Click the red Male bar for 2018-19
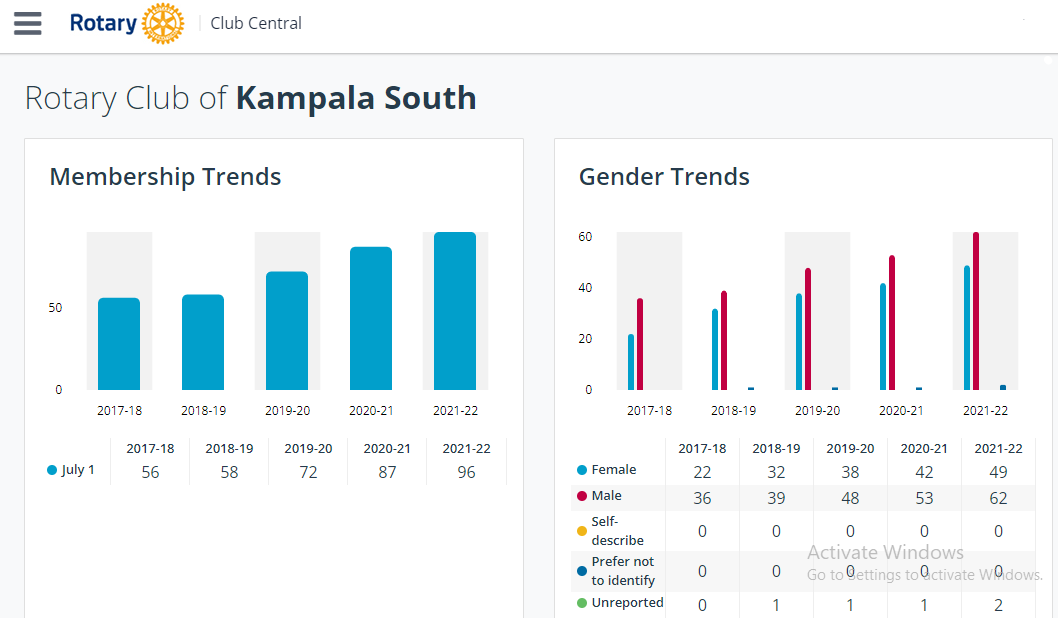The image size is (1061, 618). (724, 340)
